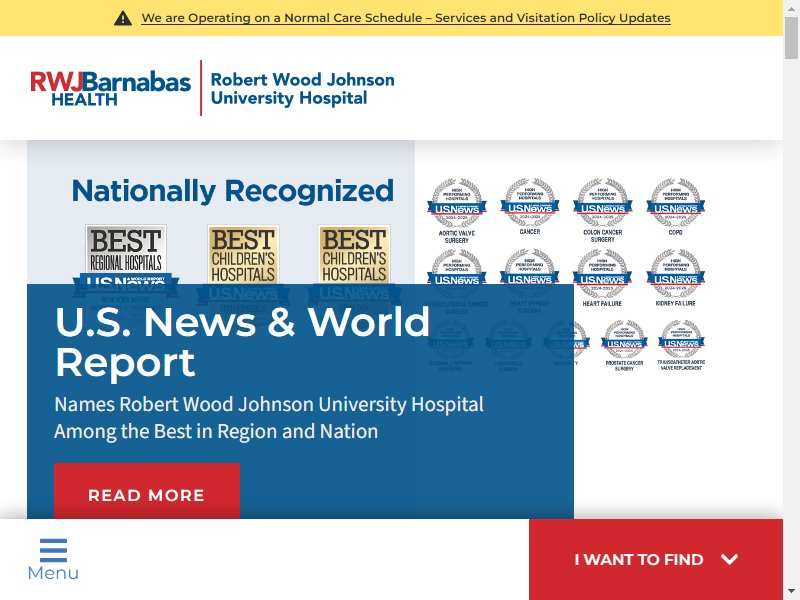Click the Colon Cancer Surgery badge

(603, 210)
